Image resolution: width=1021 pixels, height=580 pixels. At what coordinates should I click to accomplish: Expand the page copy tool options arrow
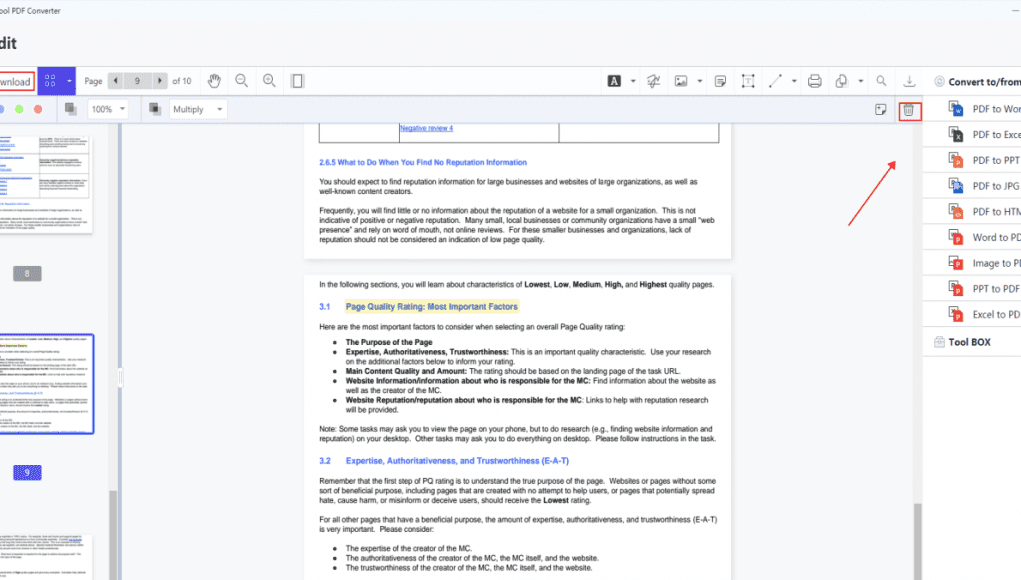[x=860, y=81]
